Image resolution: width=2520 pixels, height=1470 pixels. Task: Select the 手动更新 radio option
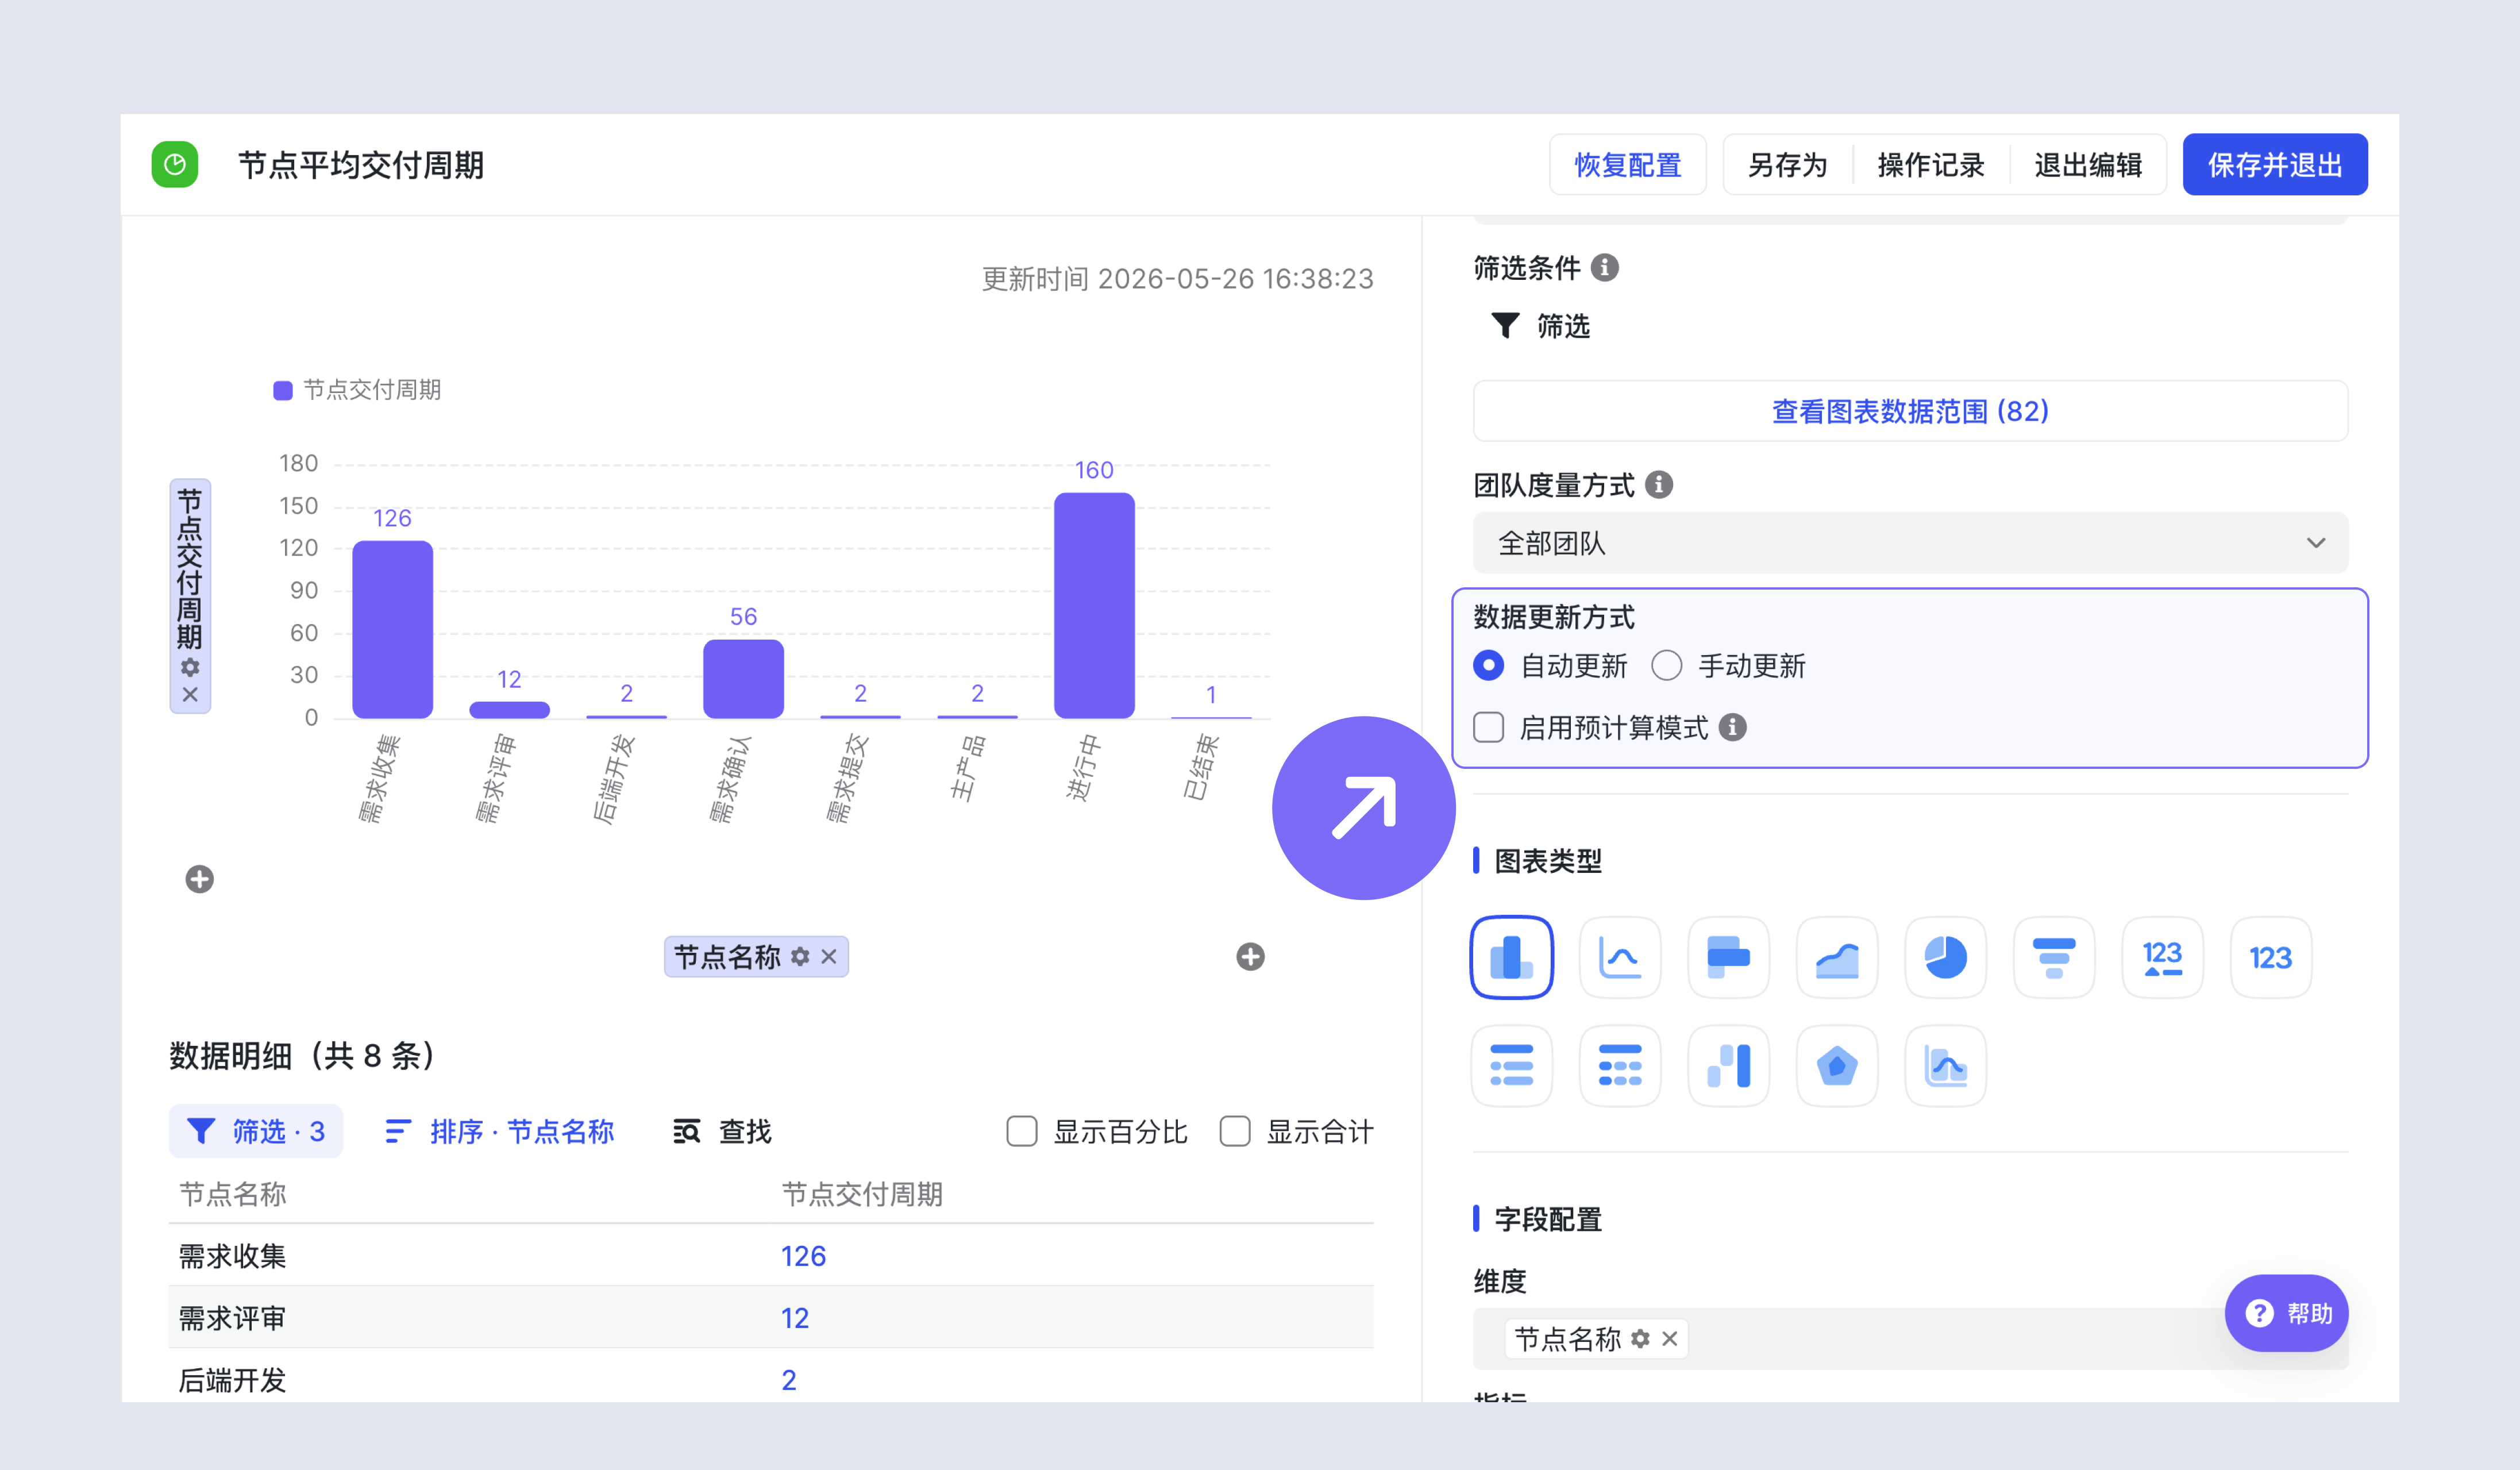click(x=1666, y=665)
